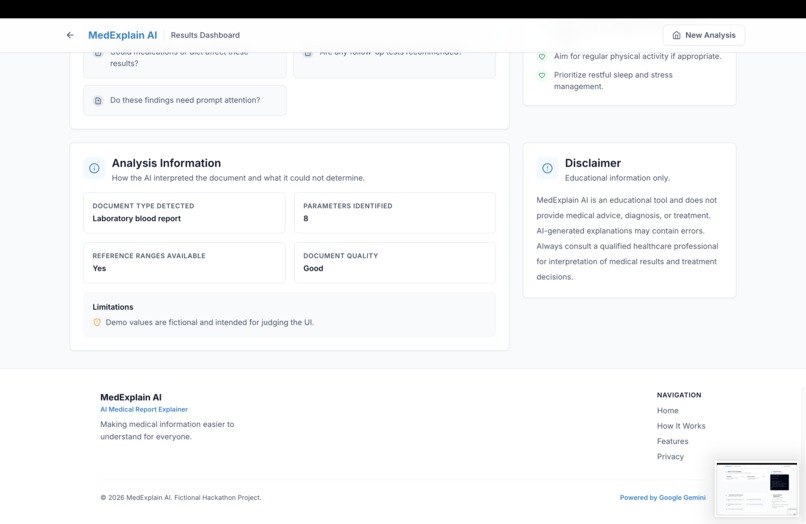Click the Reference Ranges Available 'Yes' value
Screen dimensions: 806x524
(x=99, y=268)
